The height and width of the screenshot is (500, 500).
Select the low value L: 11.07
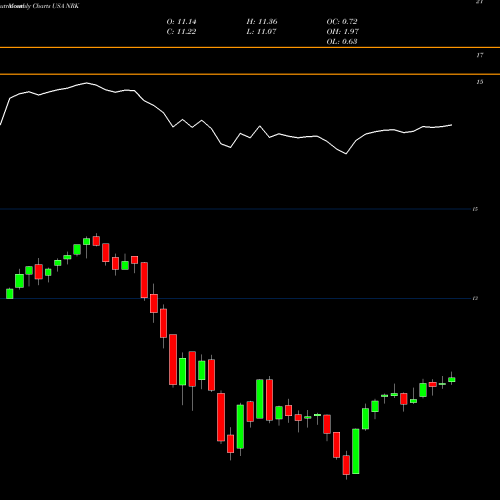[x=262, y=32]
